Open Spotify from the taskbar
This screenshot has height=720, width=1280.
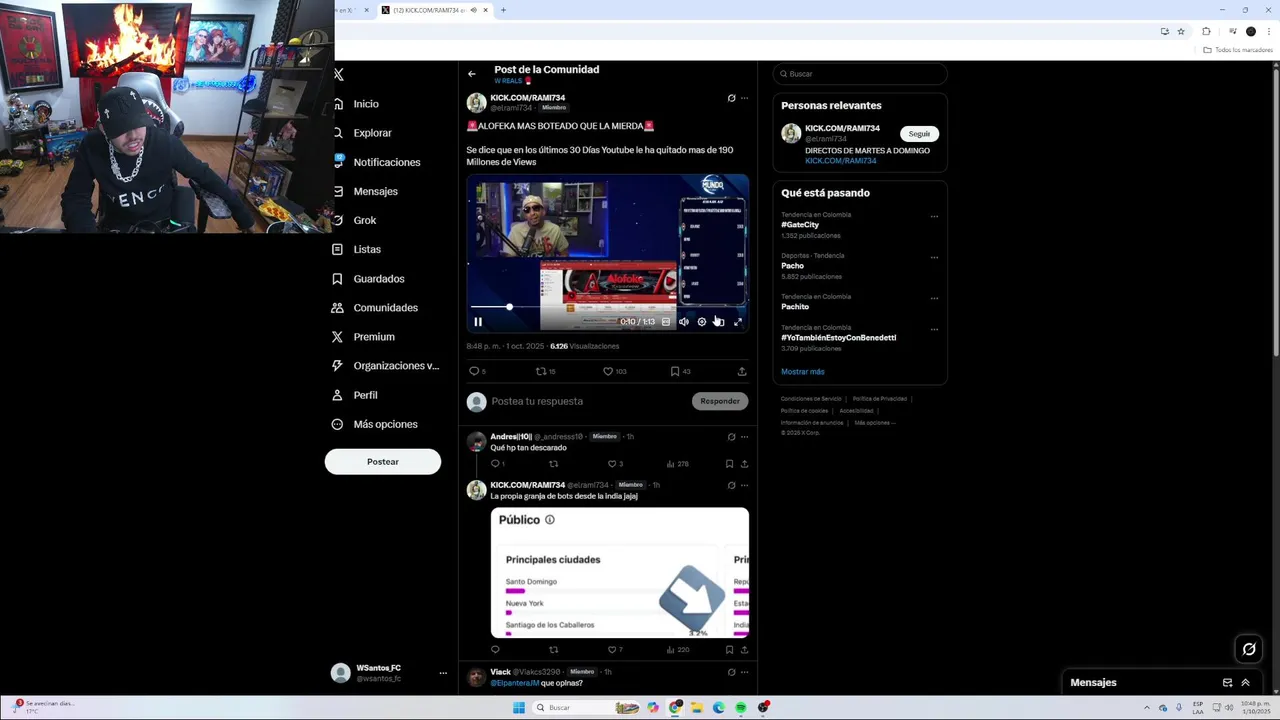(x=741, y=708)
